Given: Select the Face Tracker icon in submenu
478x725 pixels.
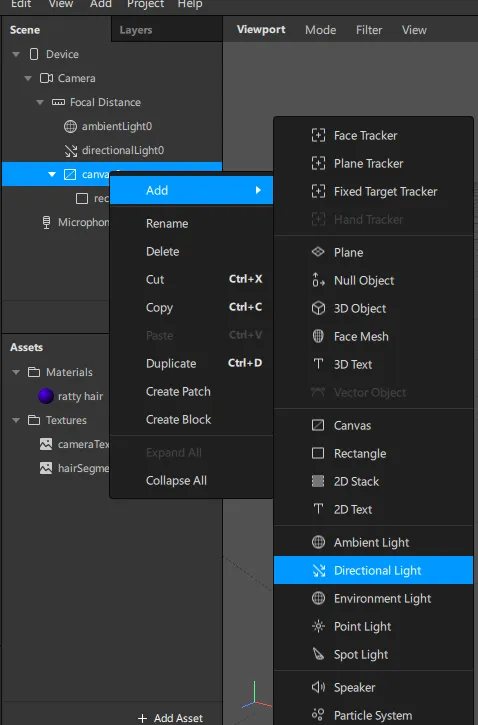Looking at the screenshot, I should point(318,135).
